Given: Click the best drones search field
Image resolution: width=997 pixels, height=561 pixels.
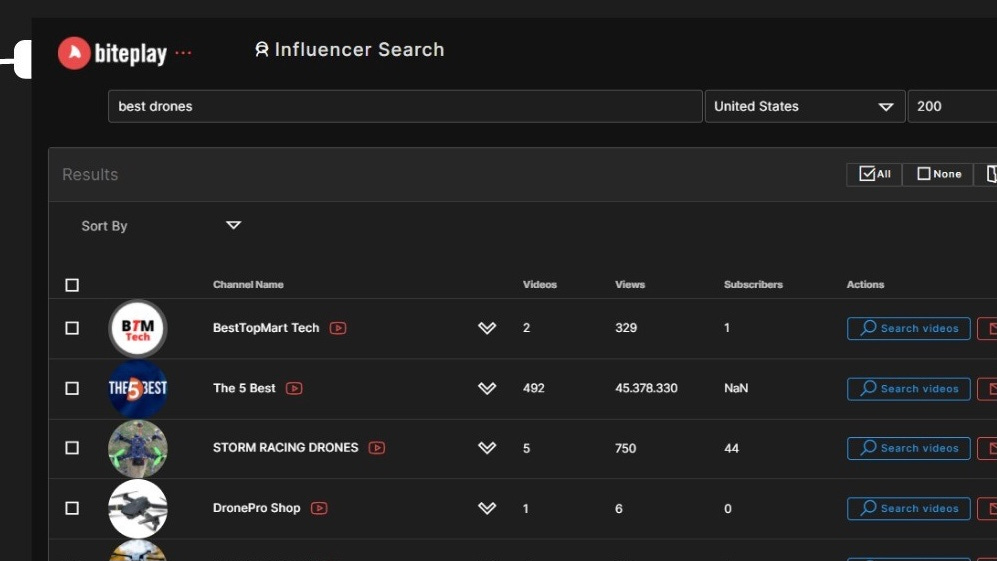Looking at the screenshot, I should pyautogui.click(x=405, y=106).
